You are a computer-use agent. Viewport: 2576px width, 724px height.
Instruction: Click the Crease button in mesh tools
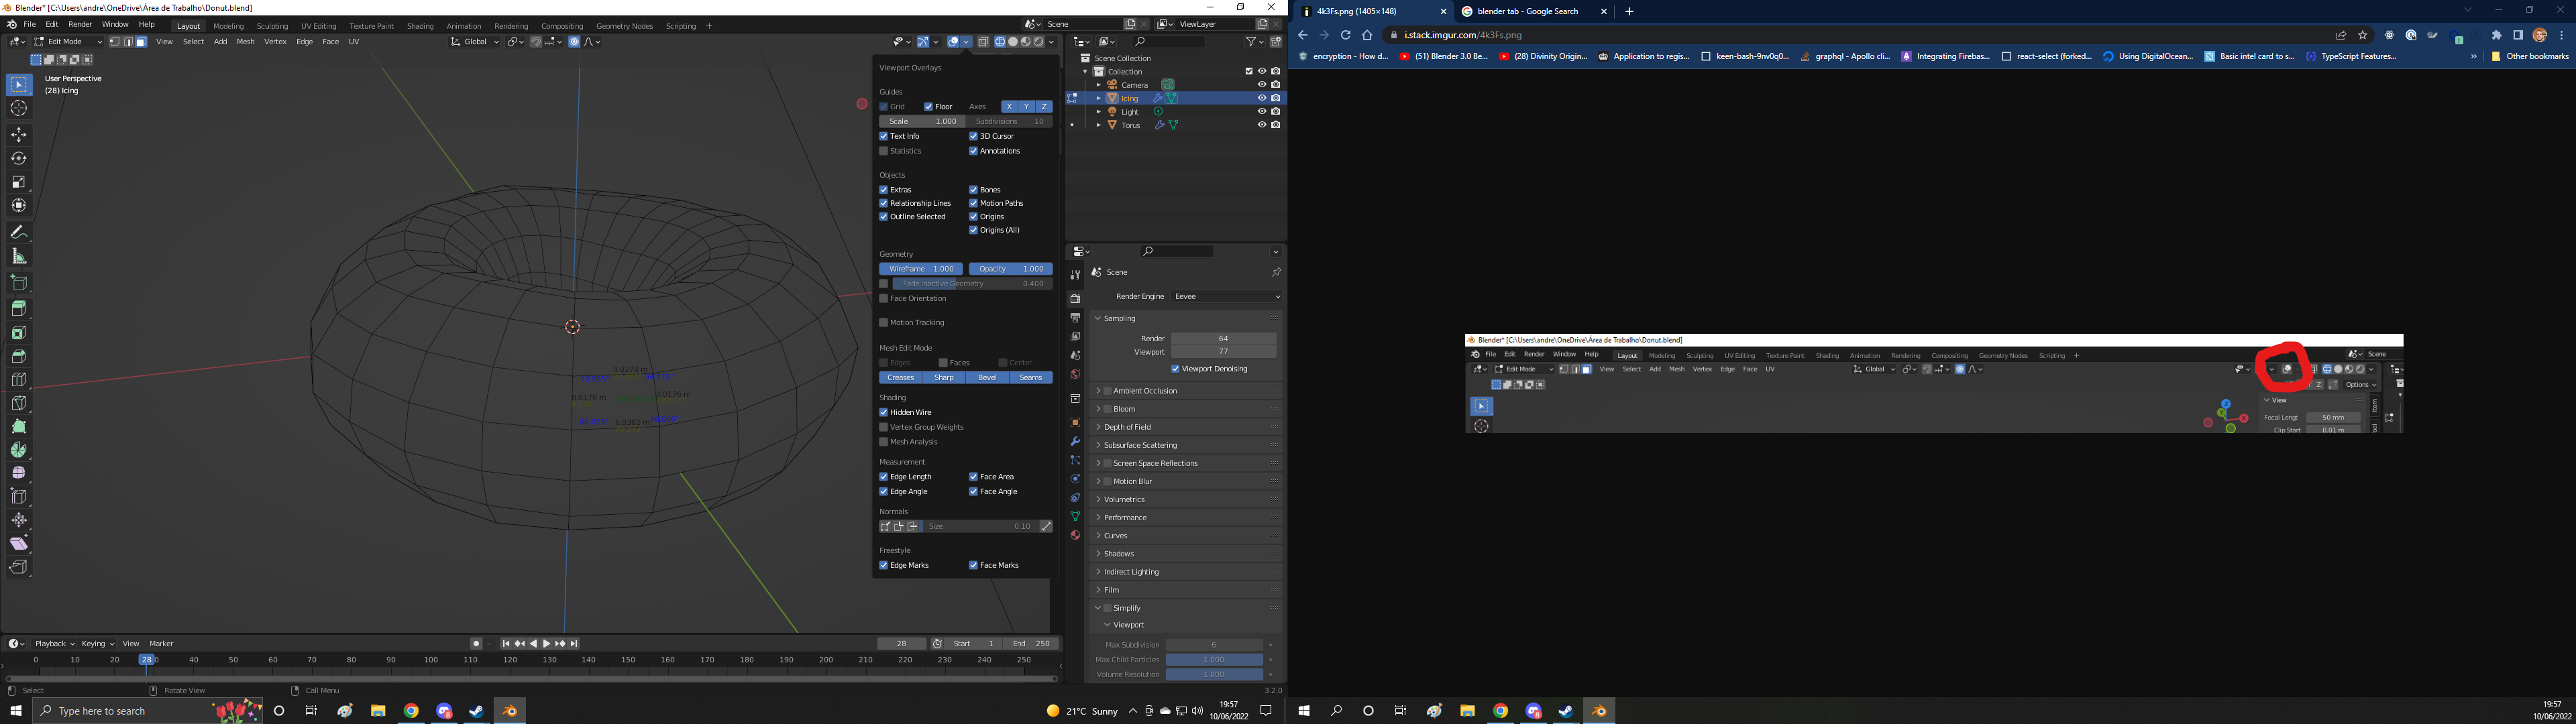coord(899,376)
